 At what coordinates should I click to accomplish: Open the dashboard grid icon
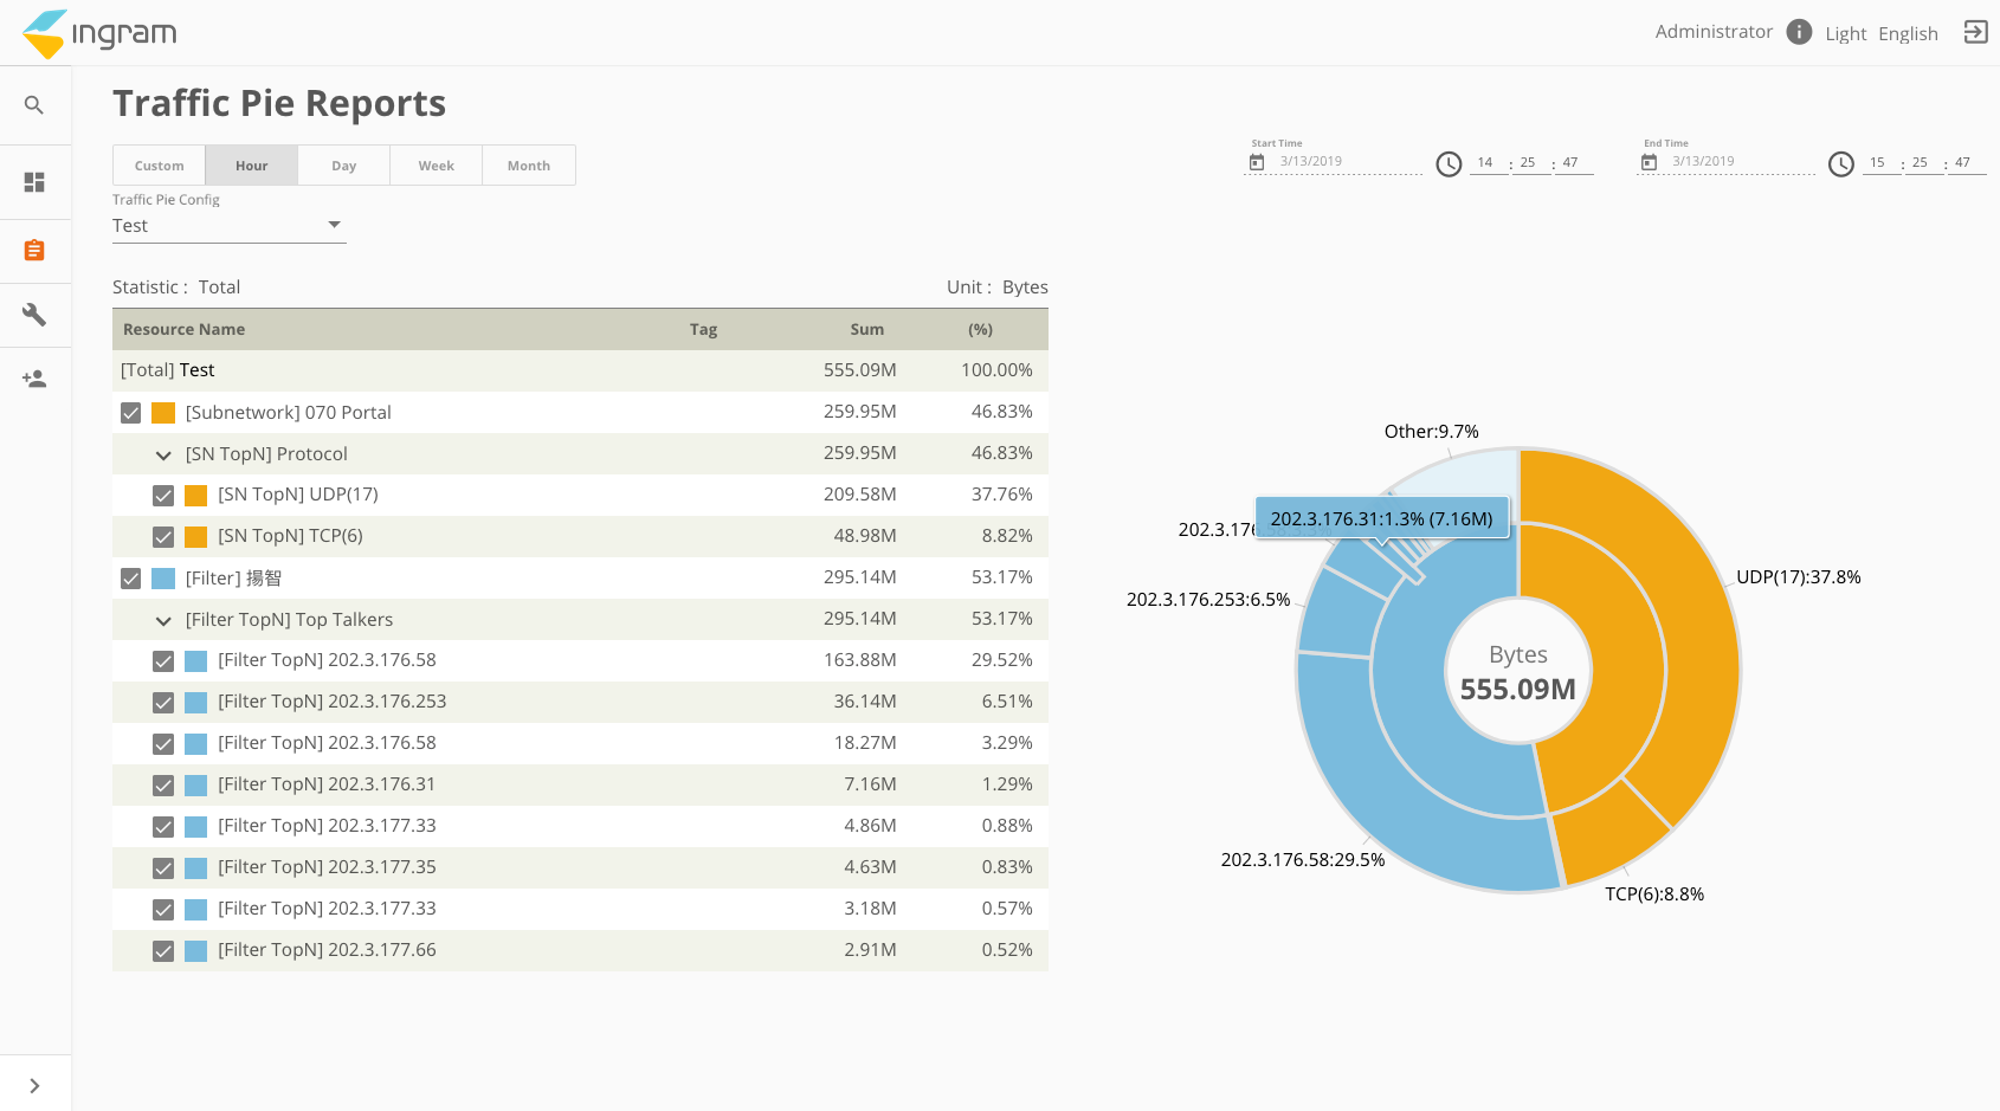tap(34, 182)
